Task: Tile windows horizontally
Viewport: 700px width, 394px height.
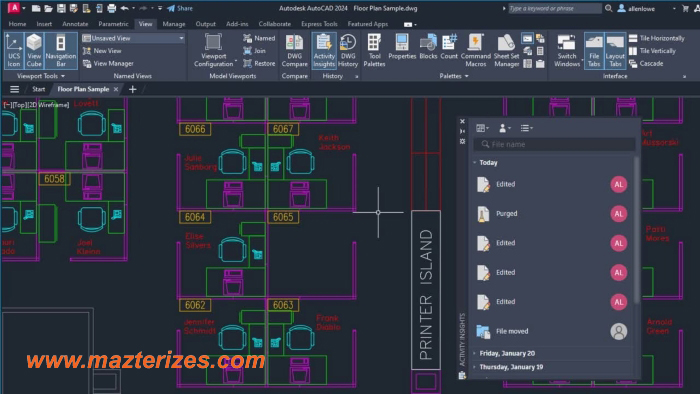Action: coord(656,38)
